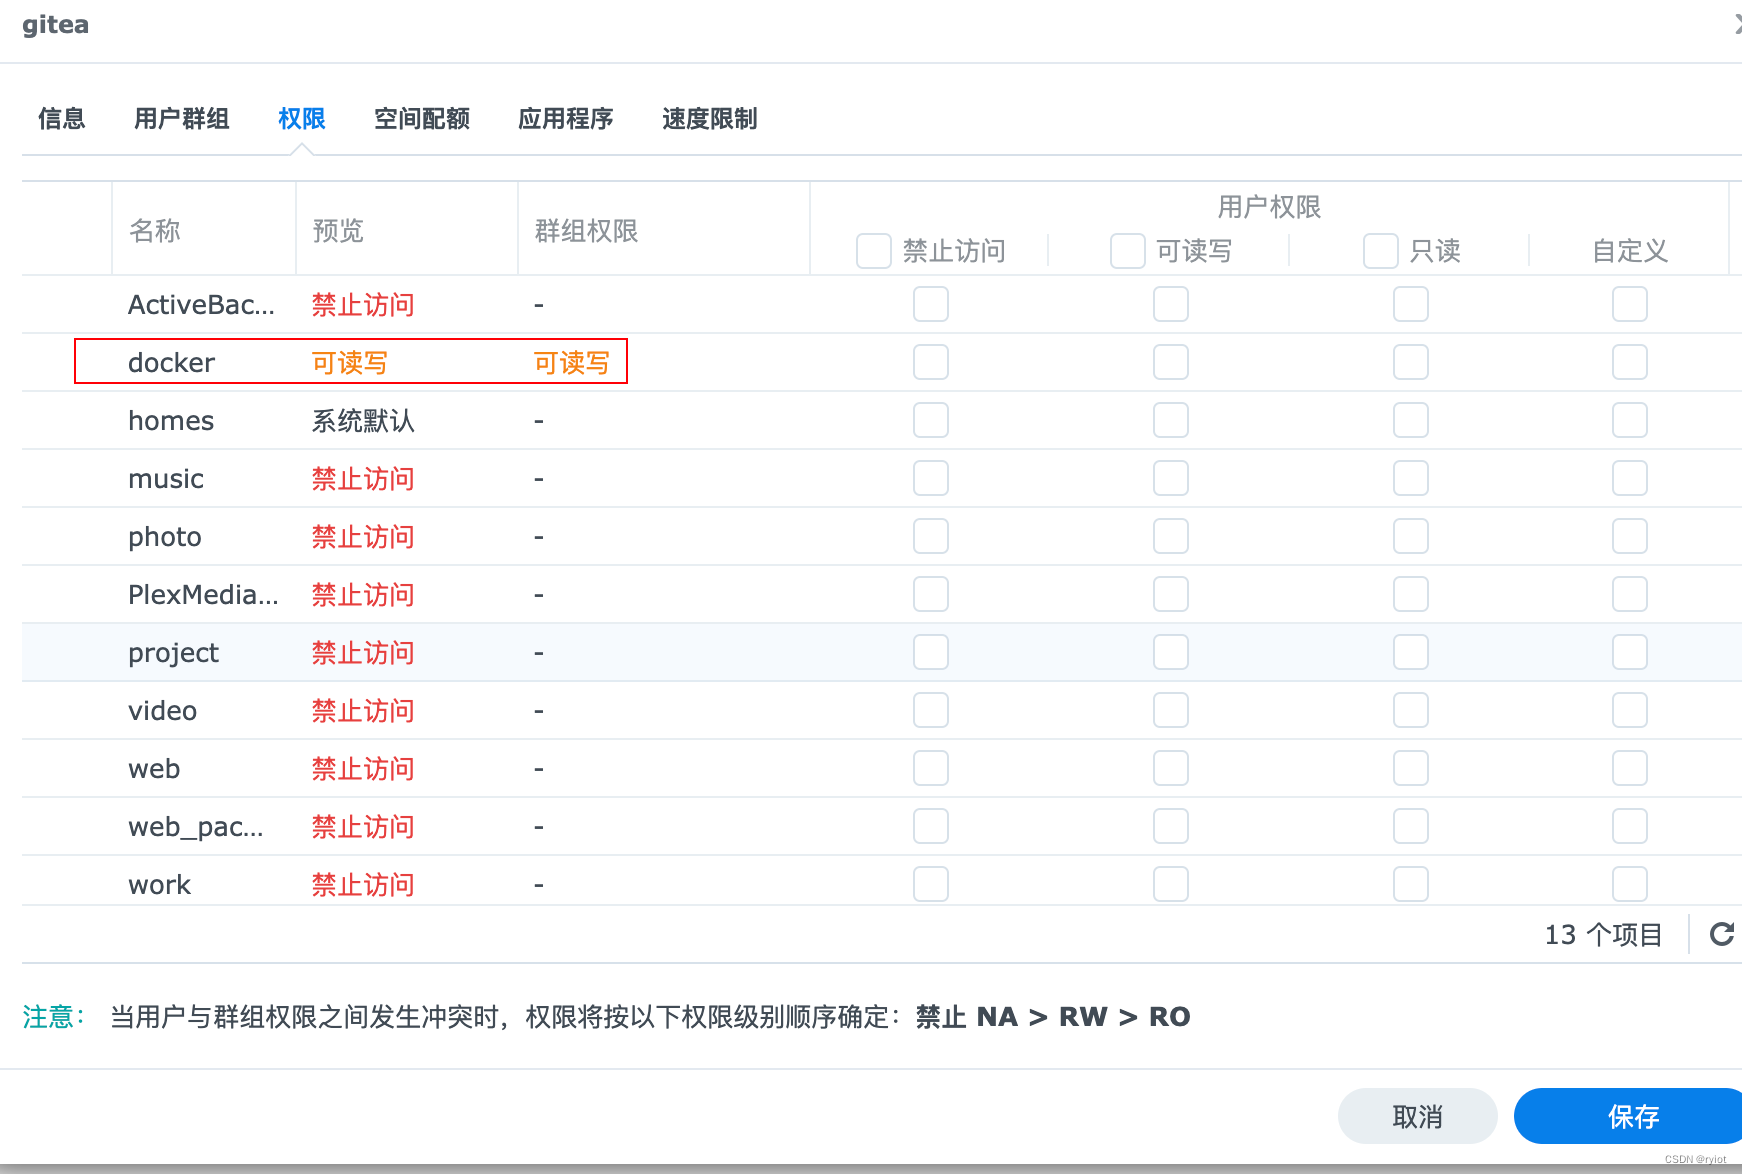Viewport: 1742px width, 1174px height.
Task: Check the 禁止访问 header checkbox
Action: click(x=874, y=251)
